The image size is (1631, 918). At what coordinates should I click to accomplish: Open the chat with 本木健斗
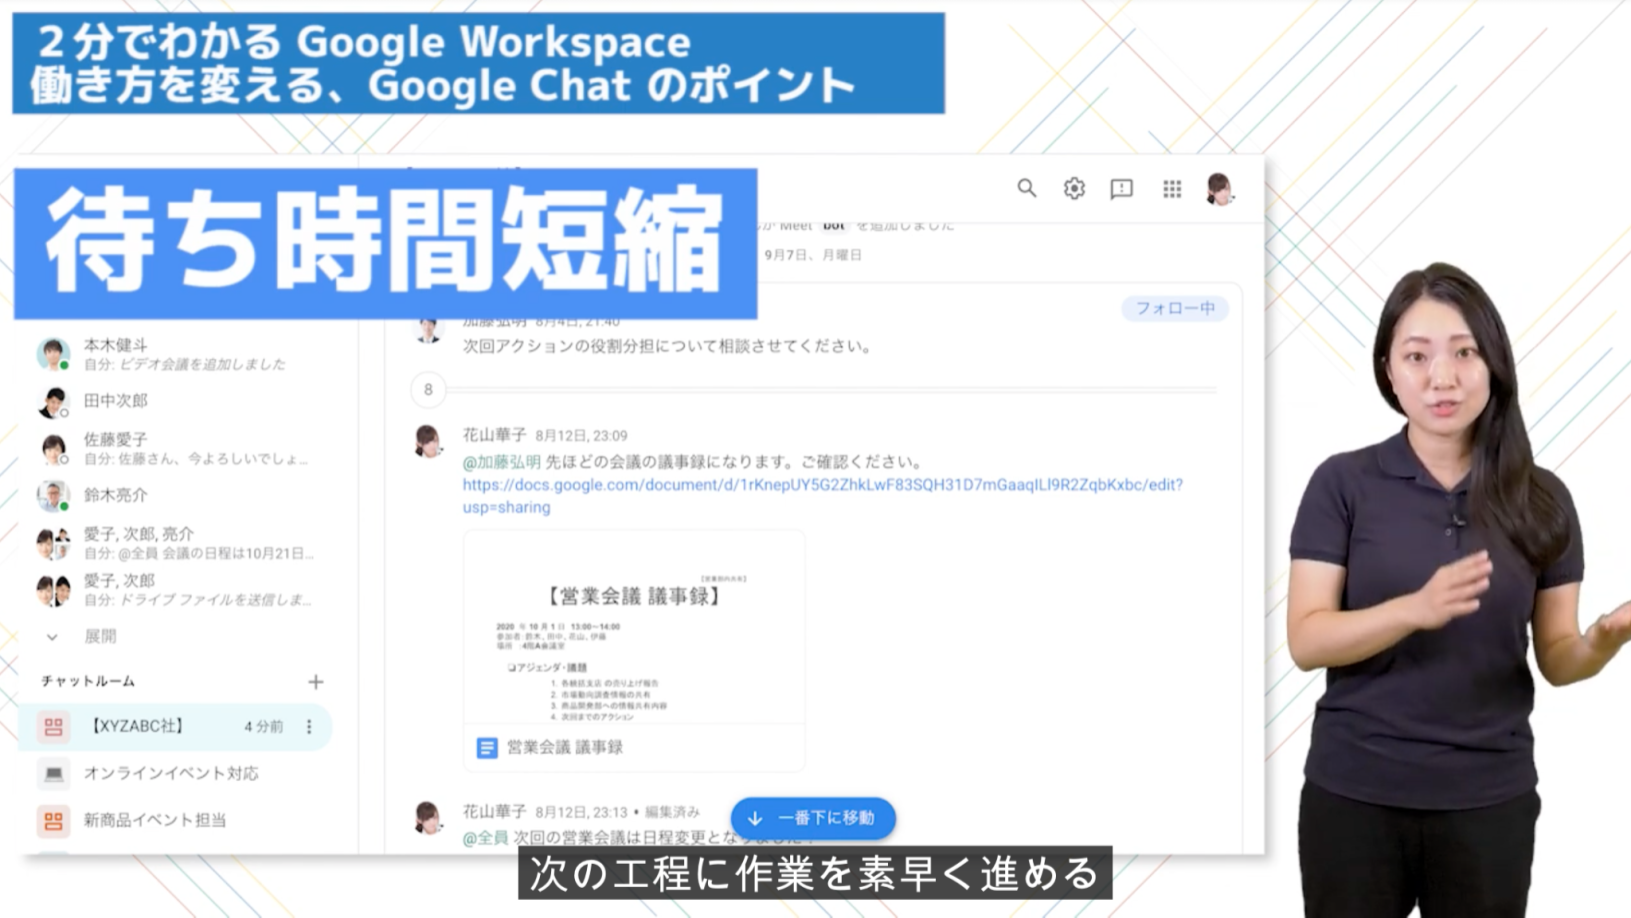click(x=175, y=354)
